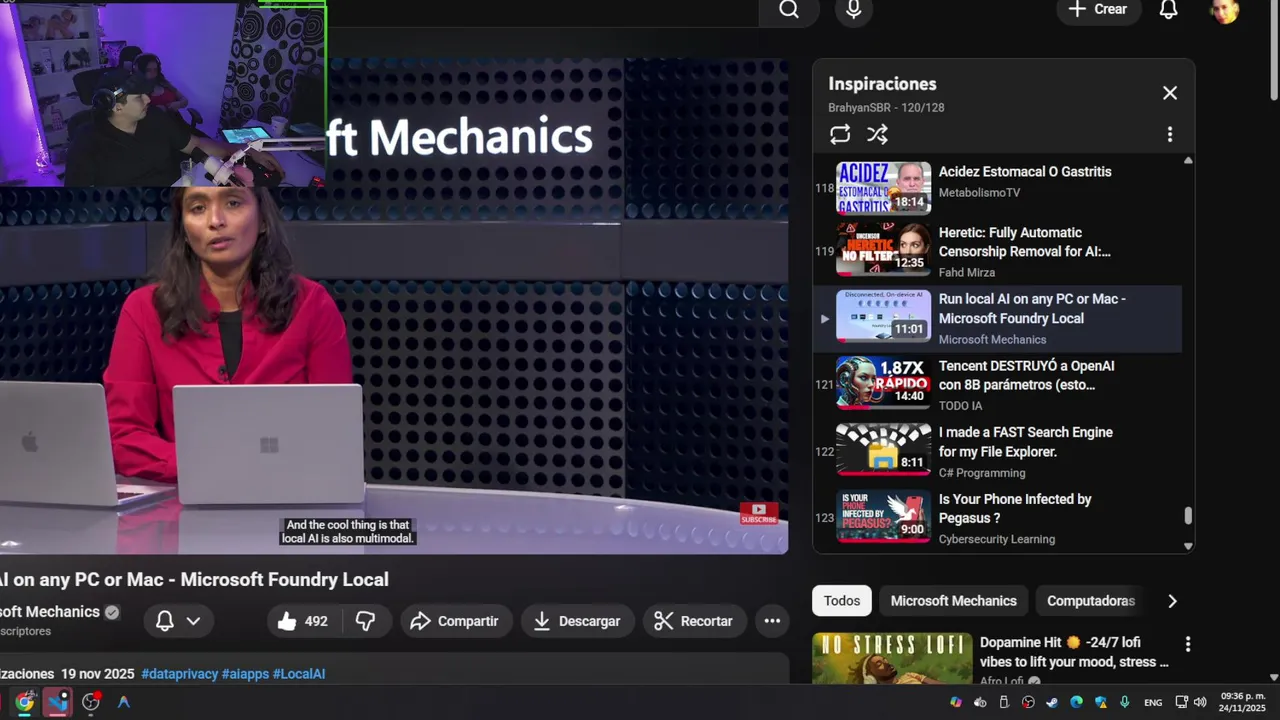Click the OBS system tray icon
The width and height of the screenshot is (1280, 720).
click(1028, 702)
